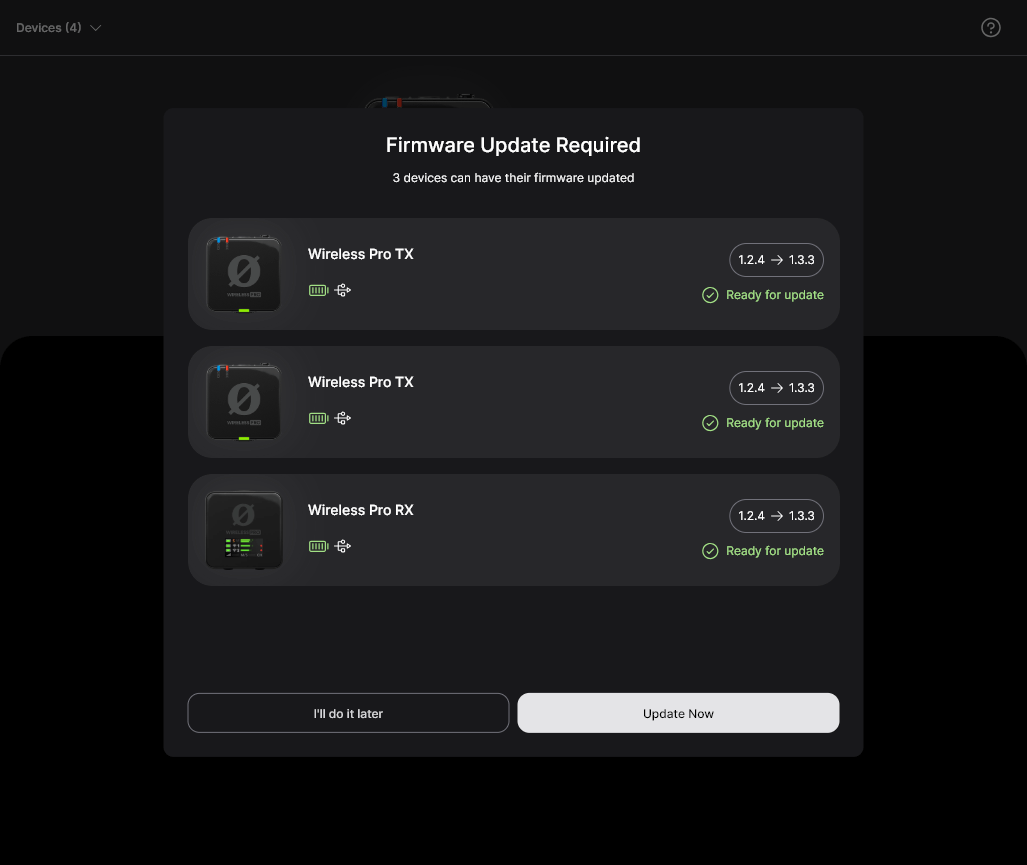Open the help question mark icon
The width and height of the screenshot is (1027, 865).
pyautogui.click(x=991, y=27)
